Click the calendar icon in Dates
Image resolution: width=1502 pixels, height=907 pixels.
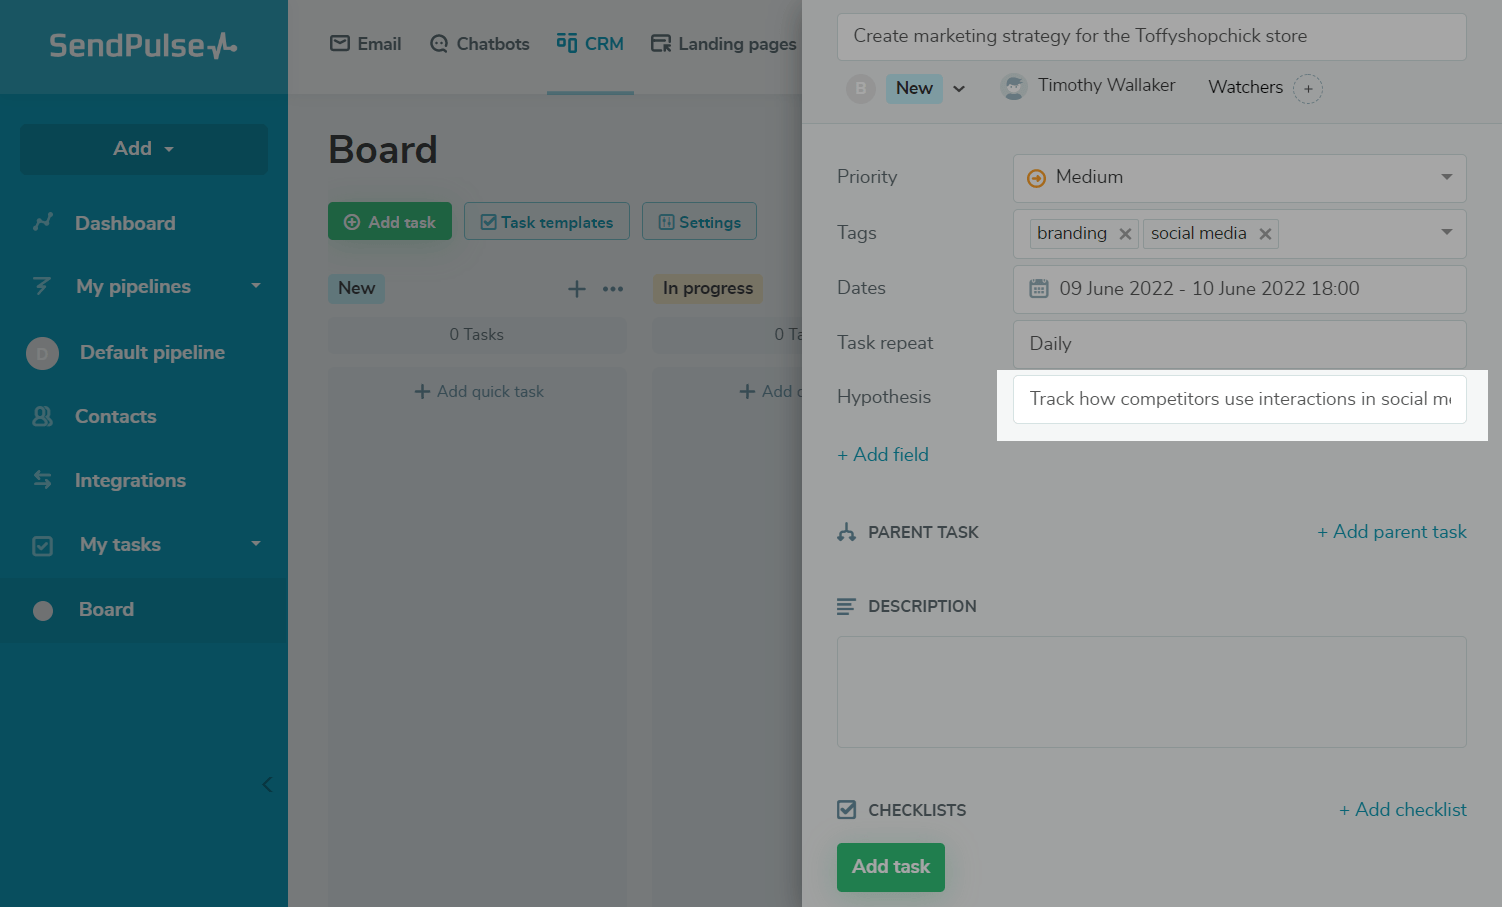(1039, 289)
